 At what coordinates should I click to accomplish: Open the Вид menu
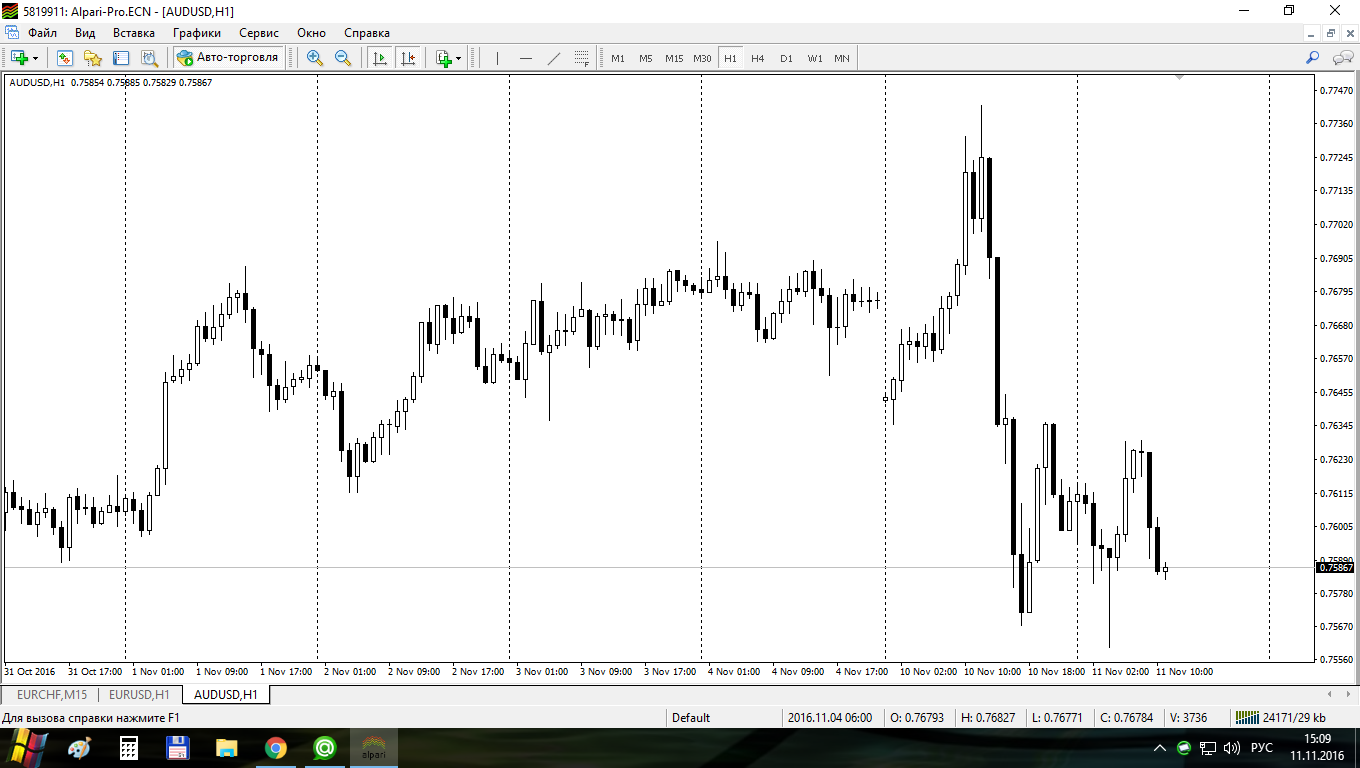tap(85, 33)
